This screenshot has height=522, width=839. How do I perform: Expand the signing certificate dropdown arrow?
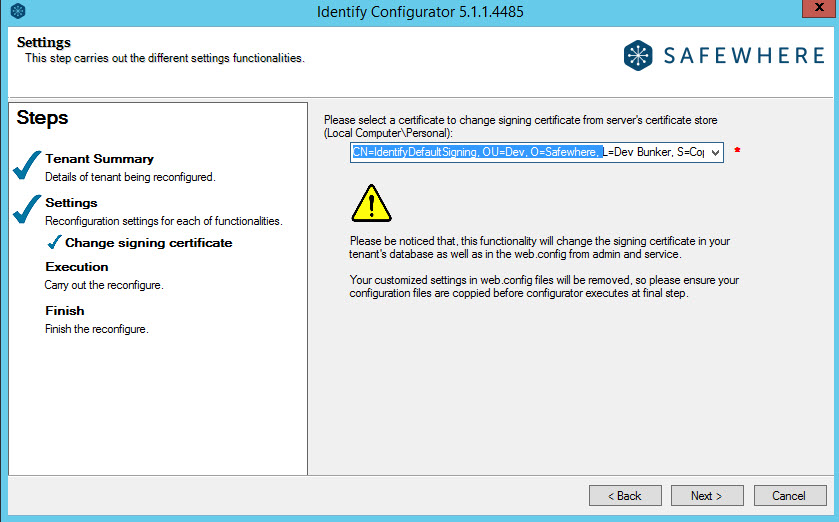tap(714, 153)
